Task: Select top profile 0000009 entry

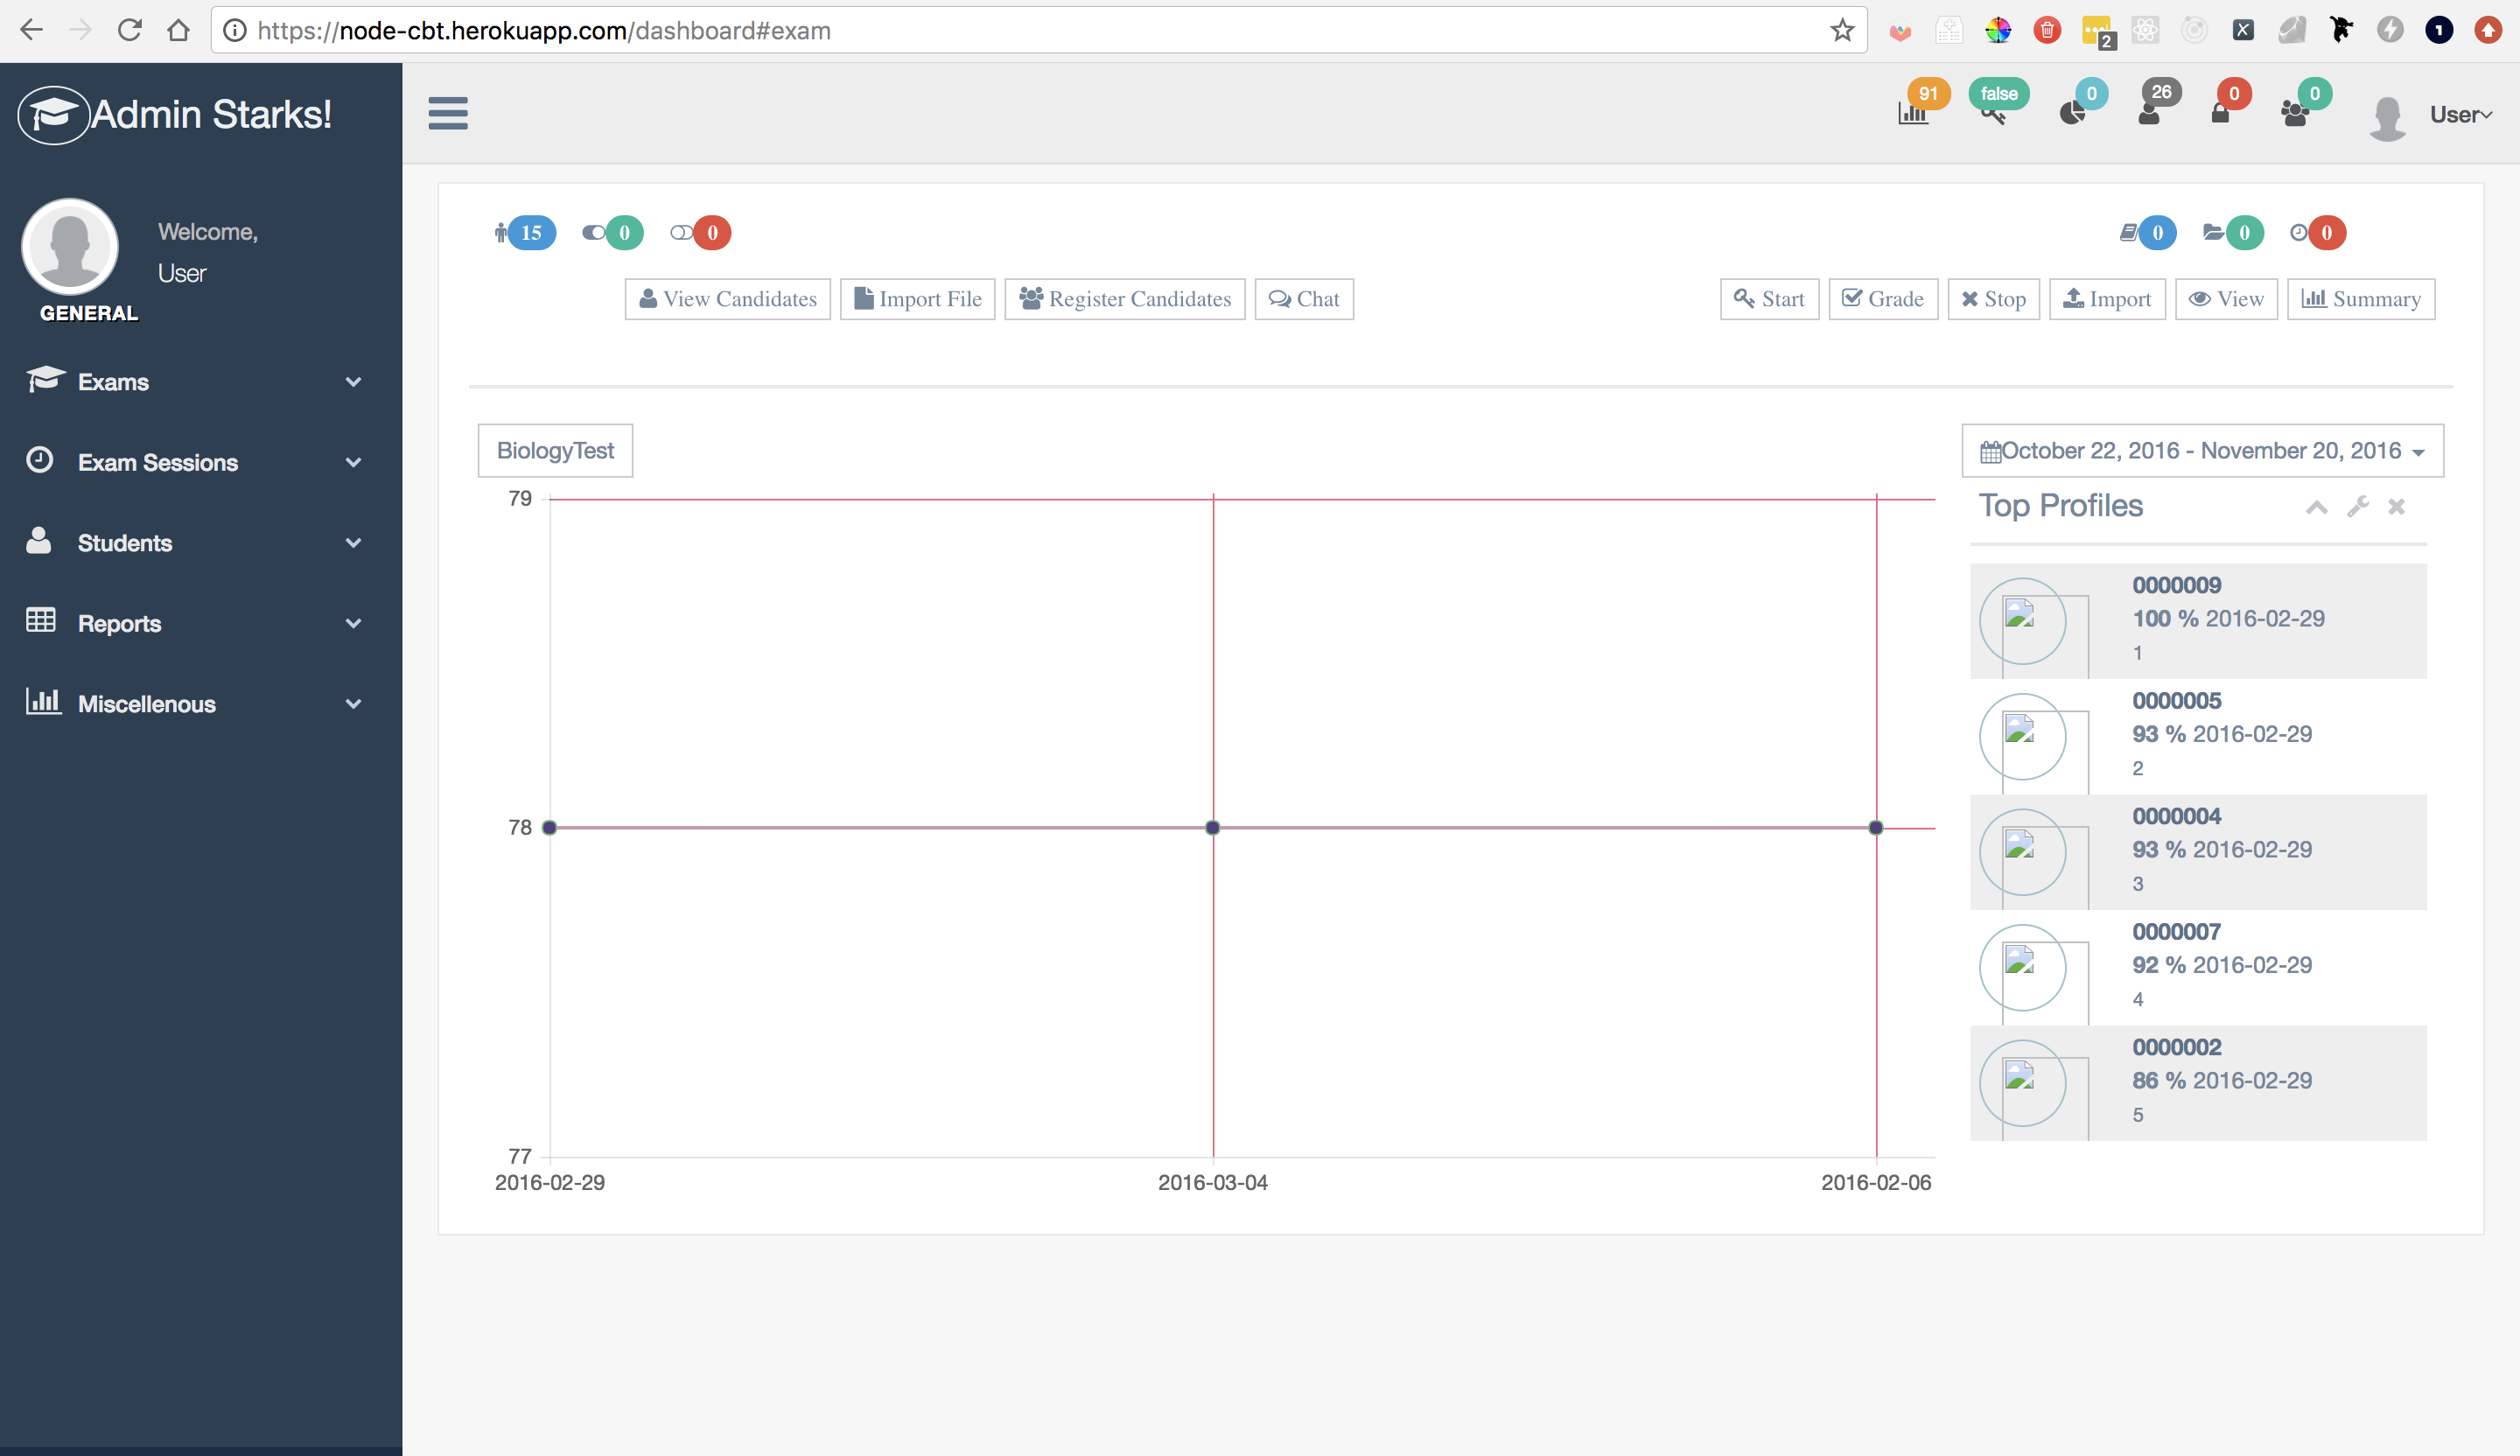Action: click(x=2197, y=620)
